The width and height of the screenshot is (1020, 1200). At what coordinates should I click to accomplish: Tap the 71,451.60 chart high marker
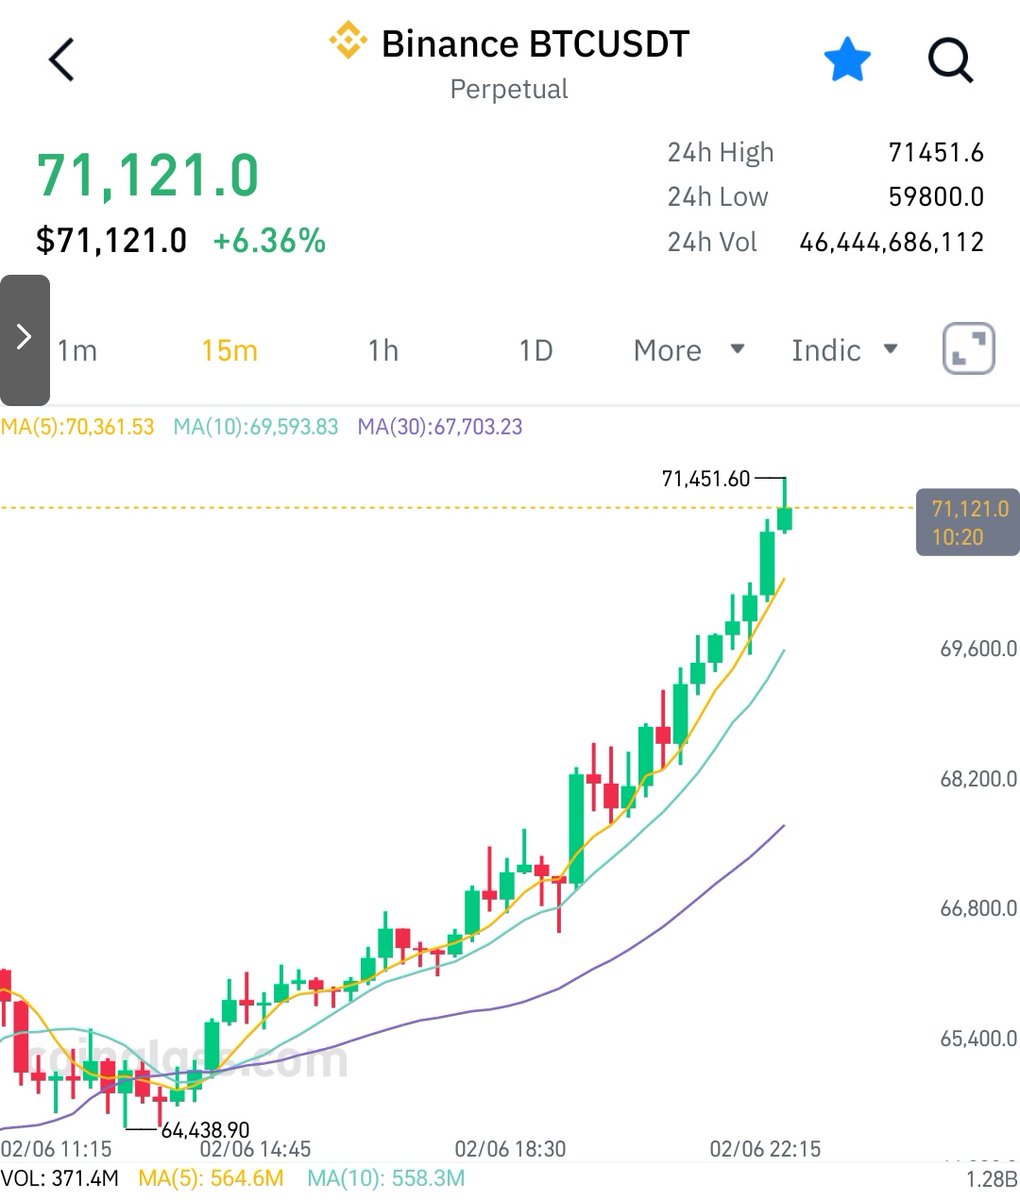(x=706, y=479)
